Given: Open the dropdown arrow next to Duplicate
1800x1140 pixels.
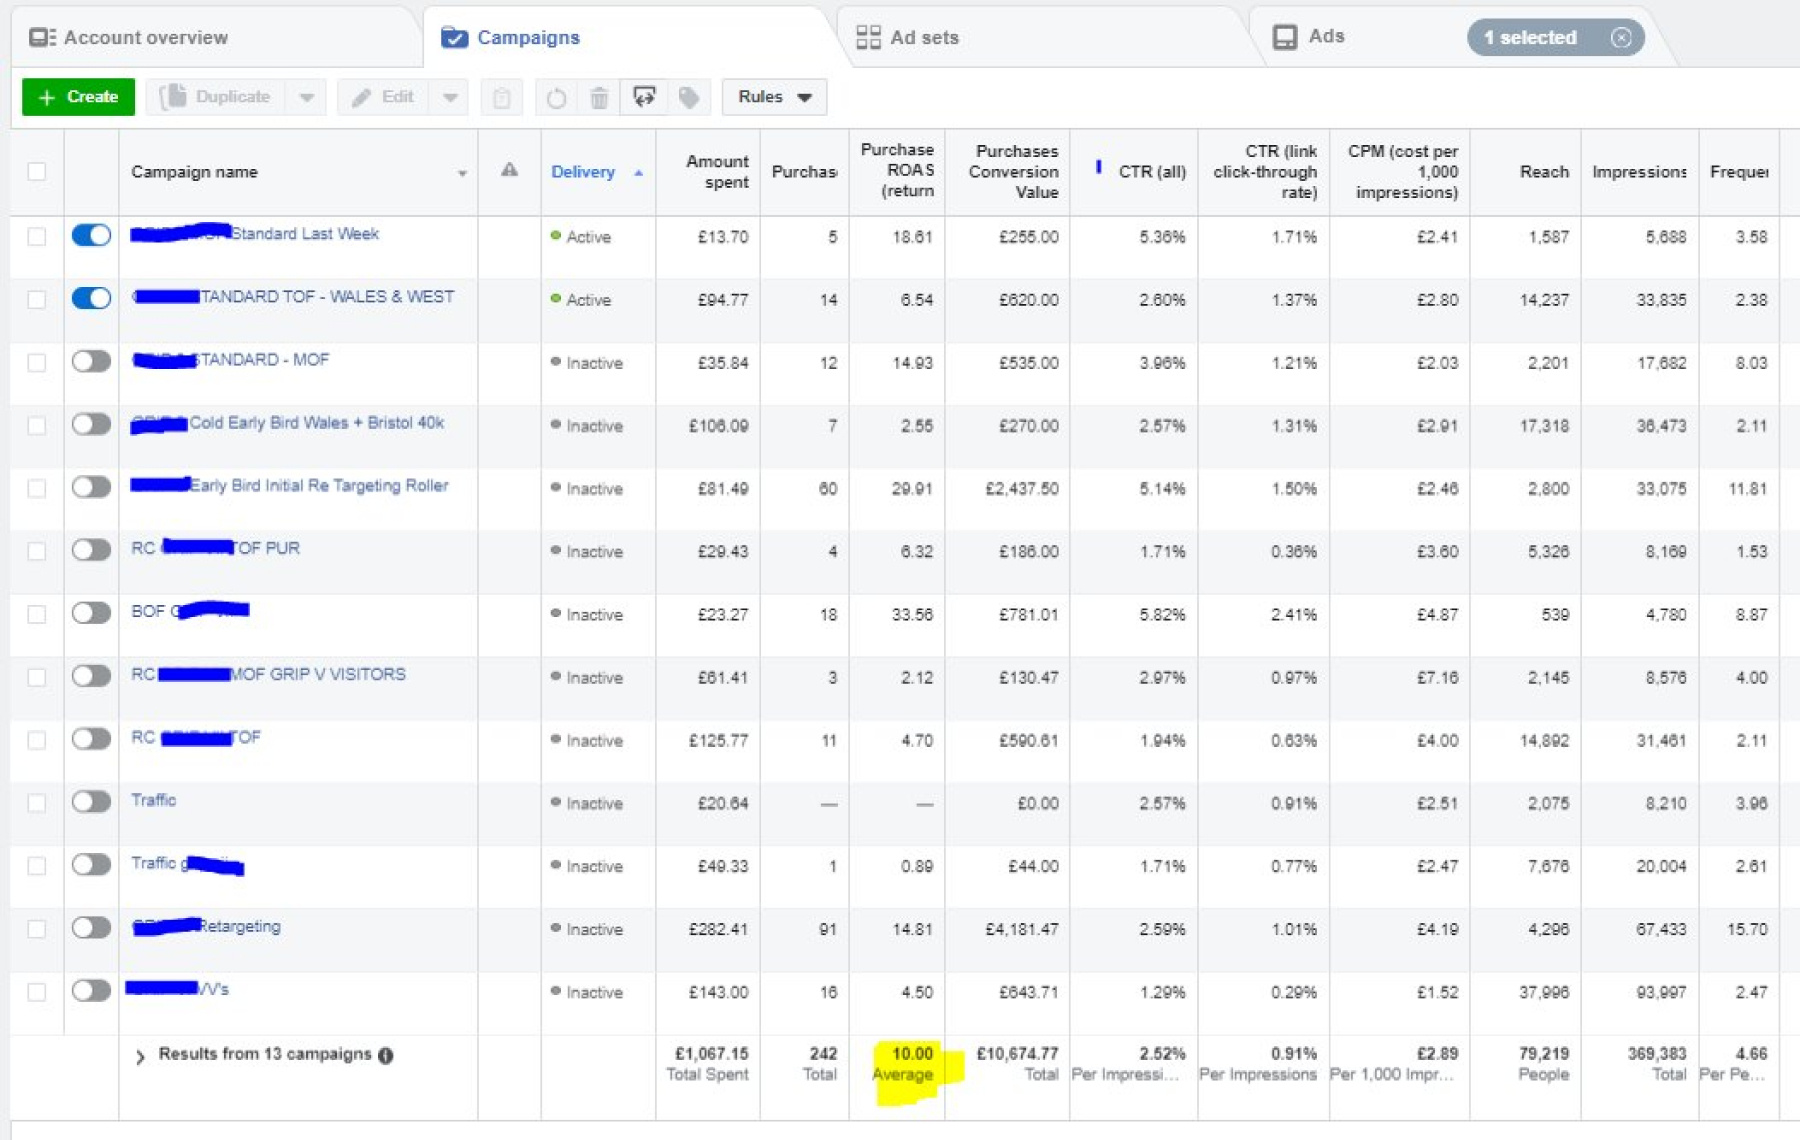Looking at the screenshot, I should tap(306, 97).
